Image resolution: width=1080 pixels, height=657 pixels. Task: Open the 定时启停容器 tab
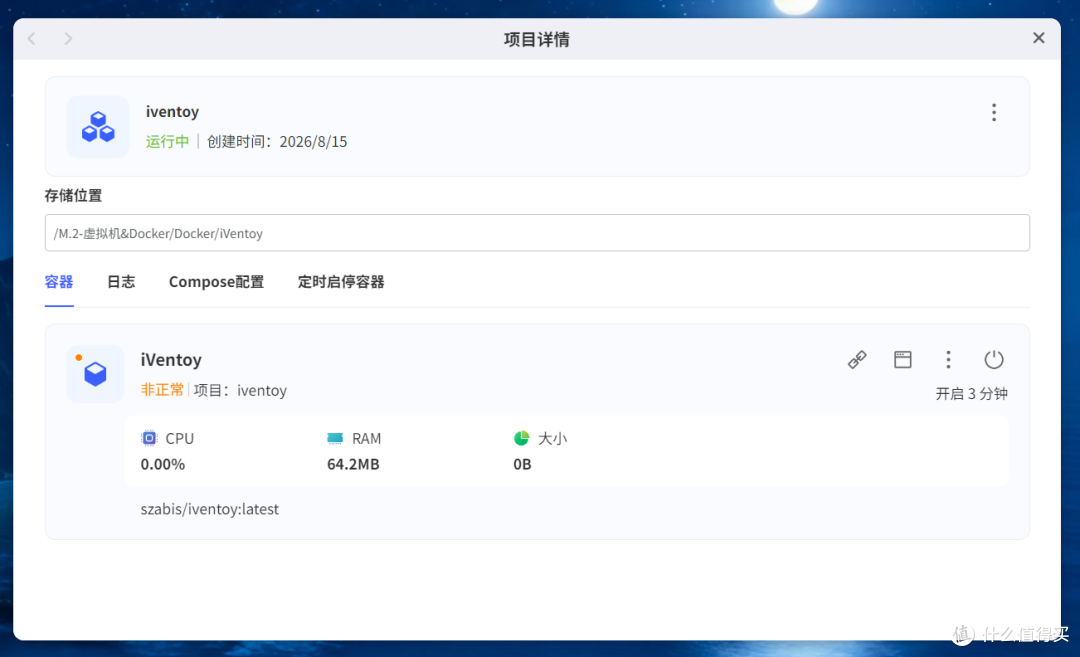[341, 282]
